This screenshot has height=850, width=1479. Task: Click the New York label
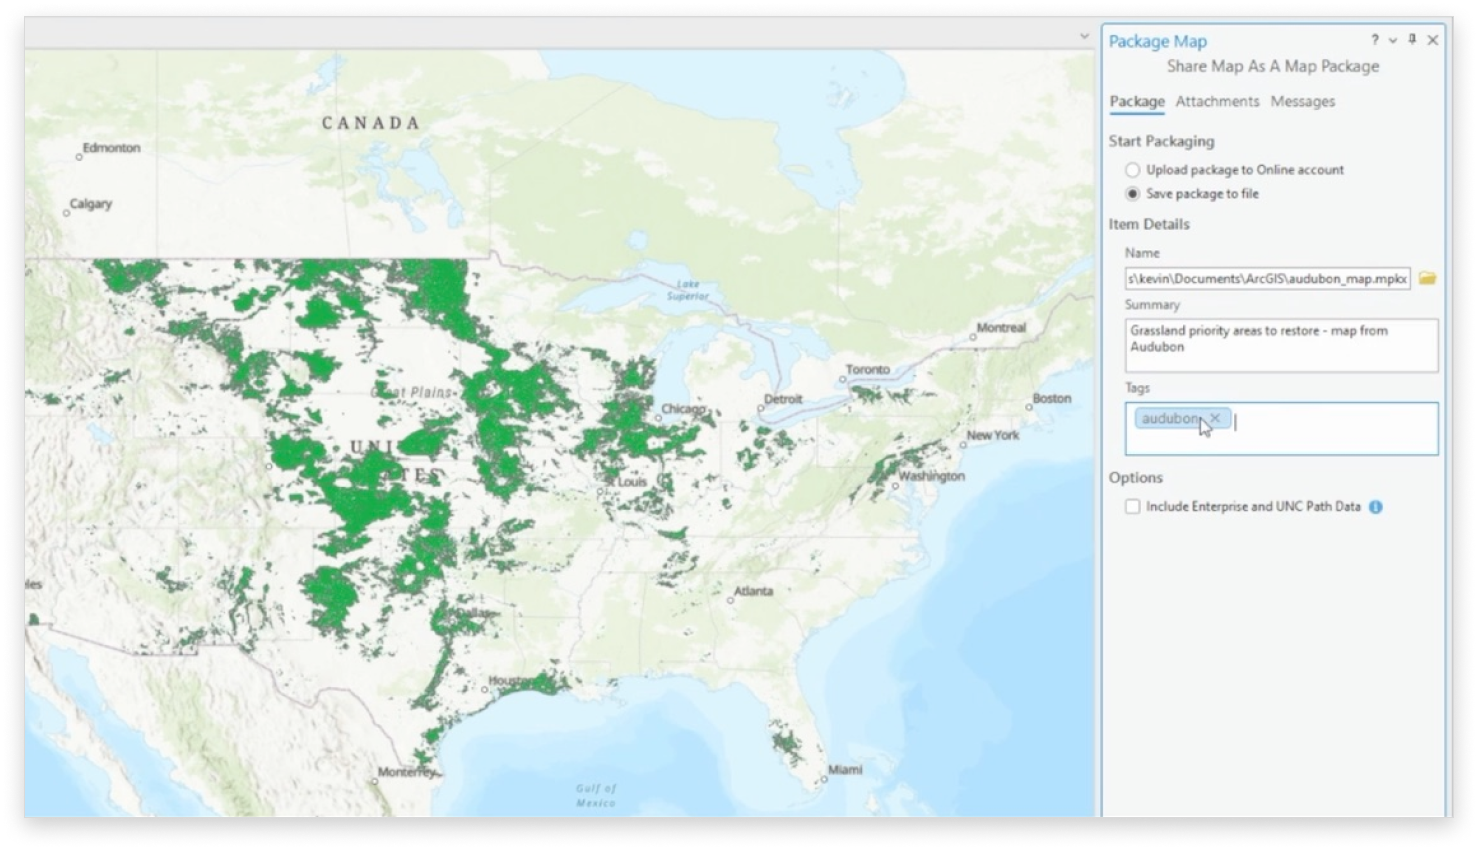pos(992,435)
